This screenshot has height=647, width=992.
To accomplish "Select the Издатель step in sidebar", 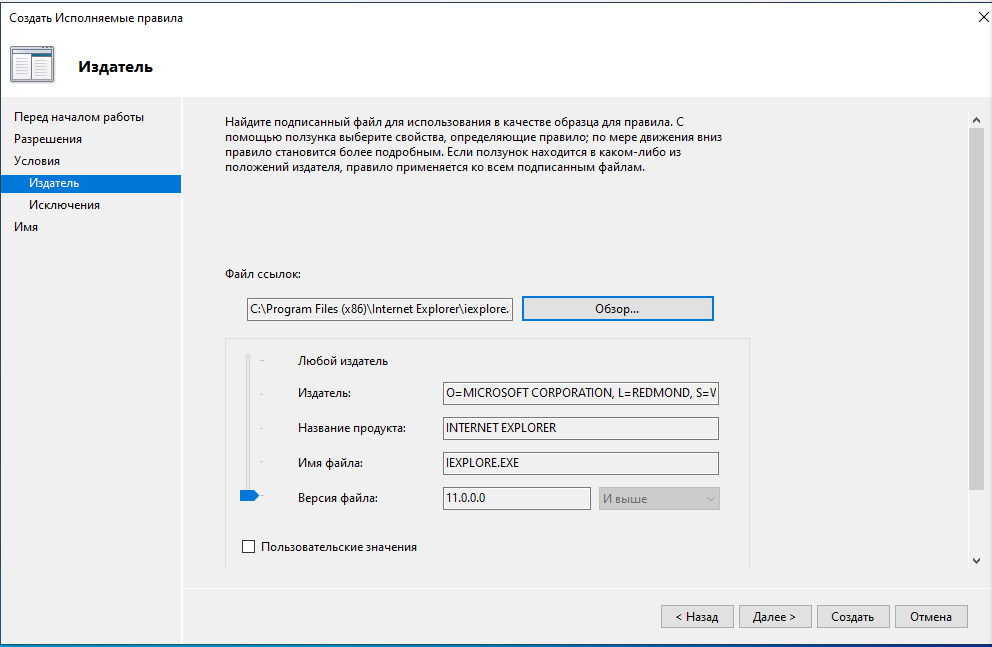I will pyautogui.click(x=91, y=183).
